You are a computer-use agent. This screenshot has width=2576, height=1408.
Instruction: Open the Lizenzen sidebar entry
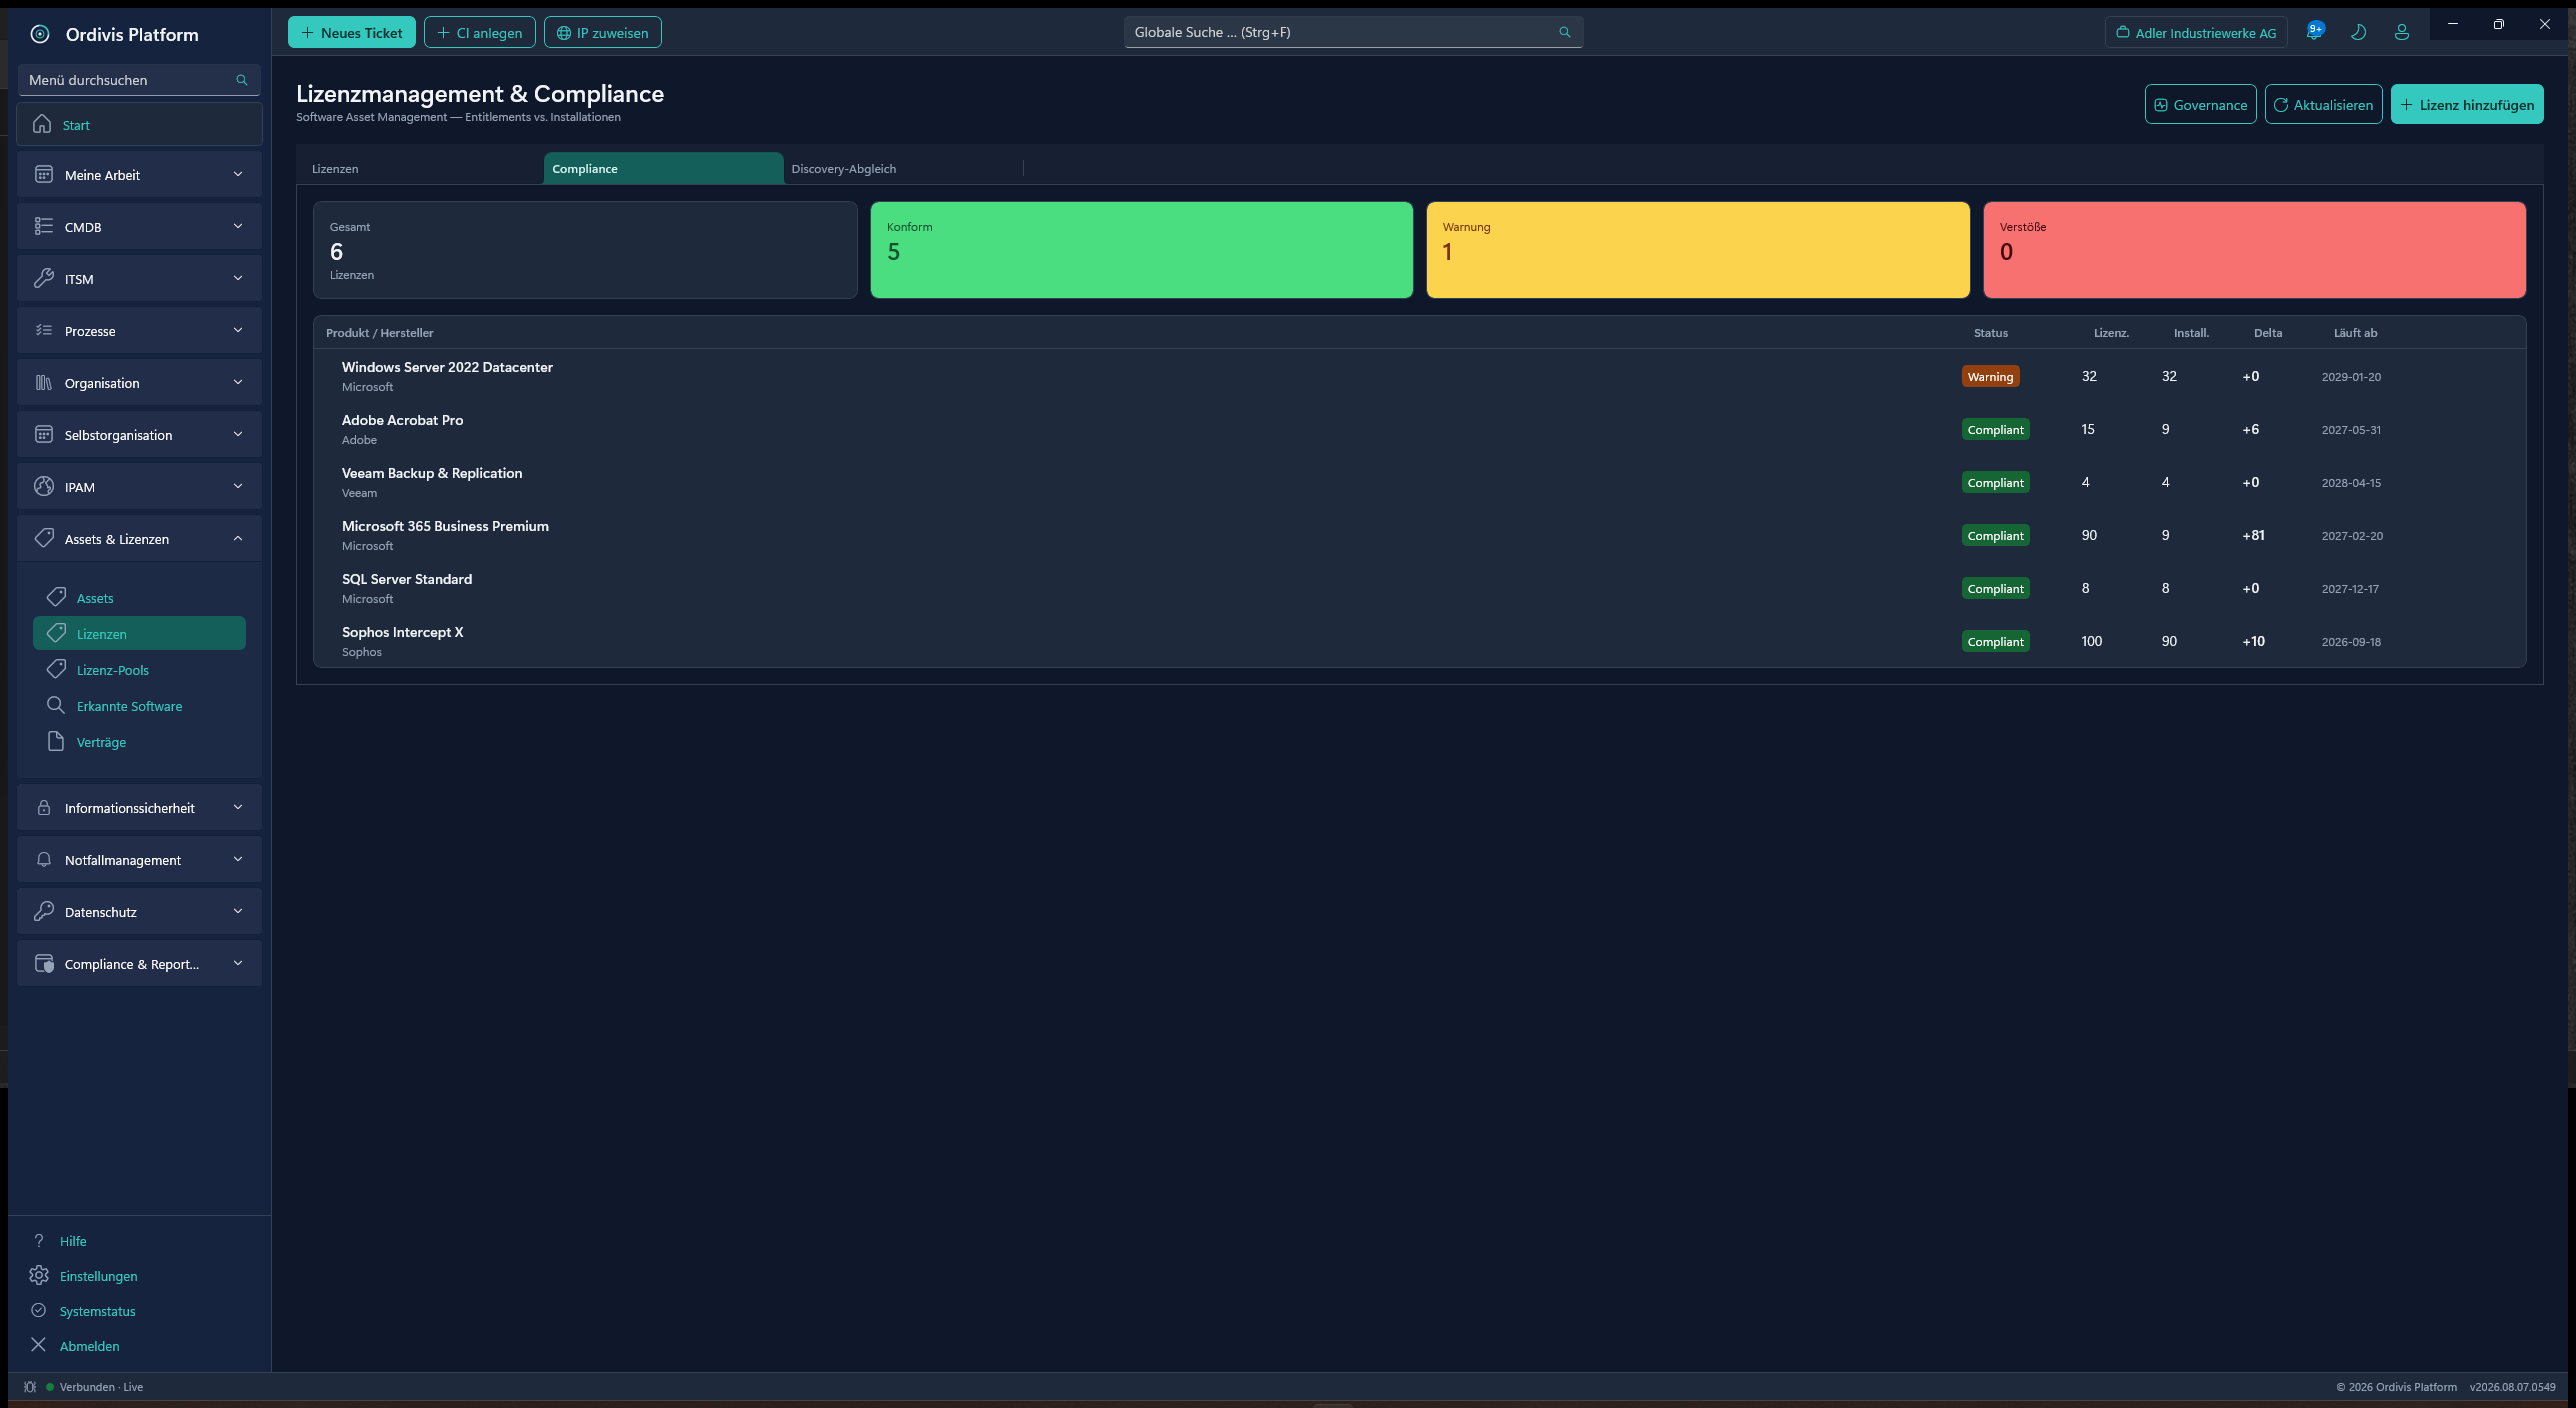139,634
